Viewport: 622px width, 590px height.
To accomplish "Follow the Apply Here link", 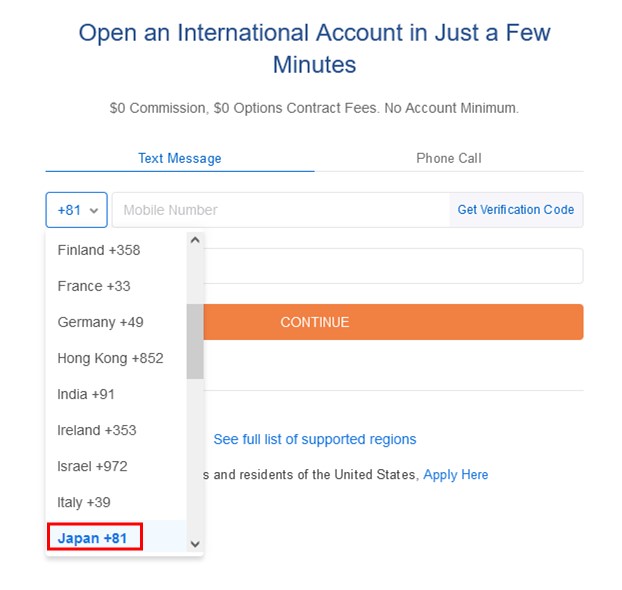I will pos(456,475).
